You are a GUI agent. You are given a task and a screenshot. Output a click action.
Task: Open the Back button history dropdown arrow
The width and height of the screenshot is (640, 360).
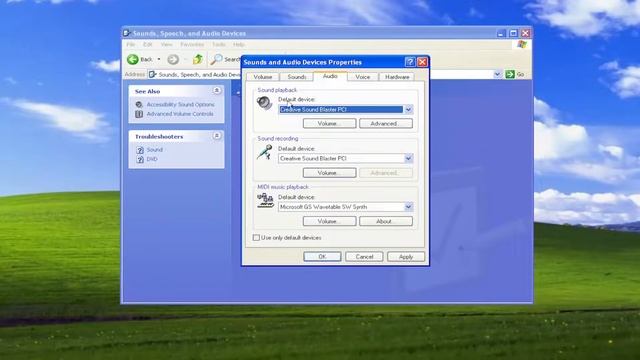159,60
